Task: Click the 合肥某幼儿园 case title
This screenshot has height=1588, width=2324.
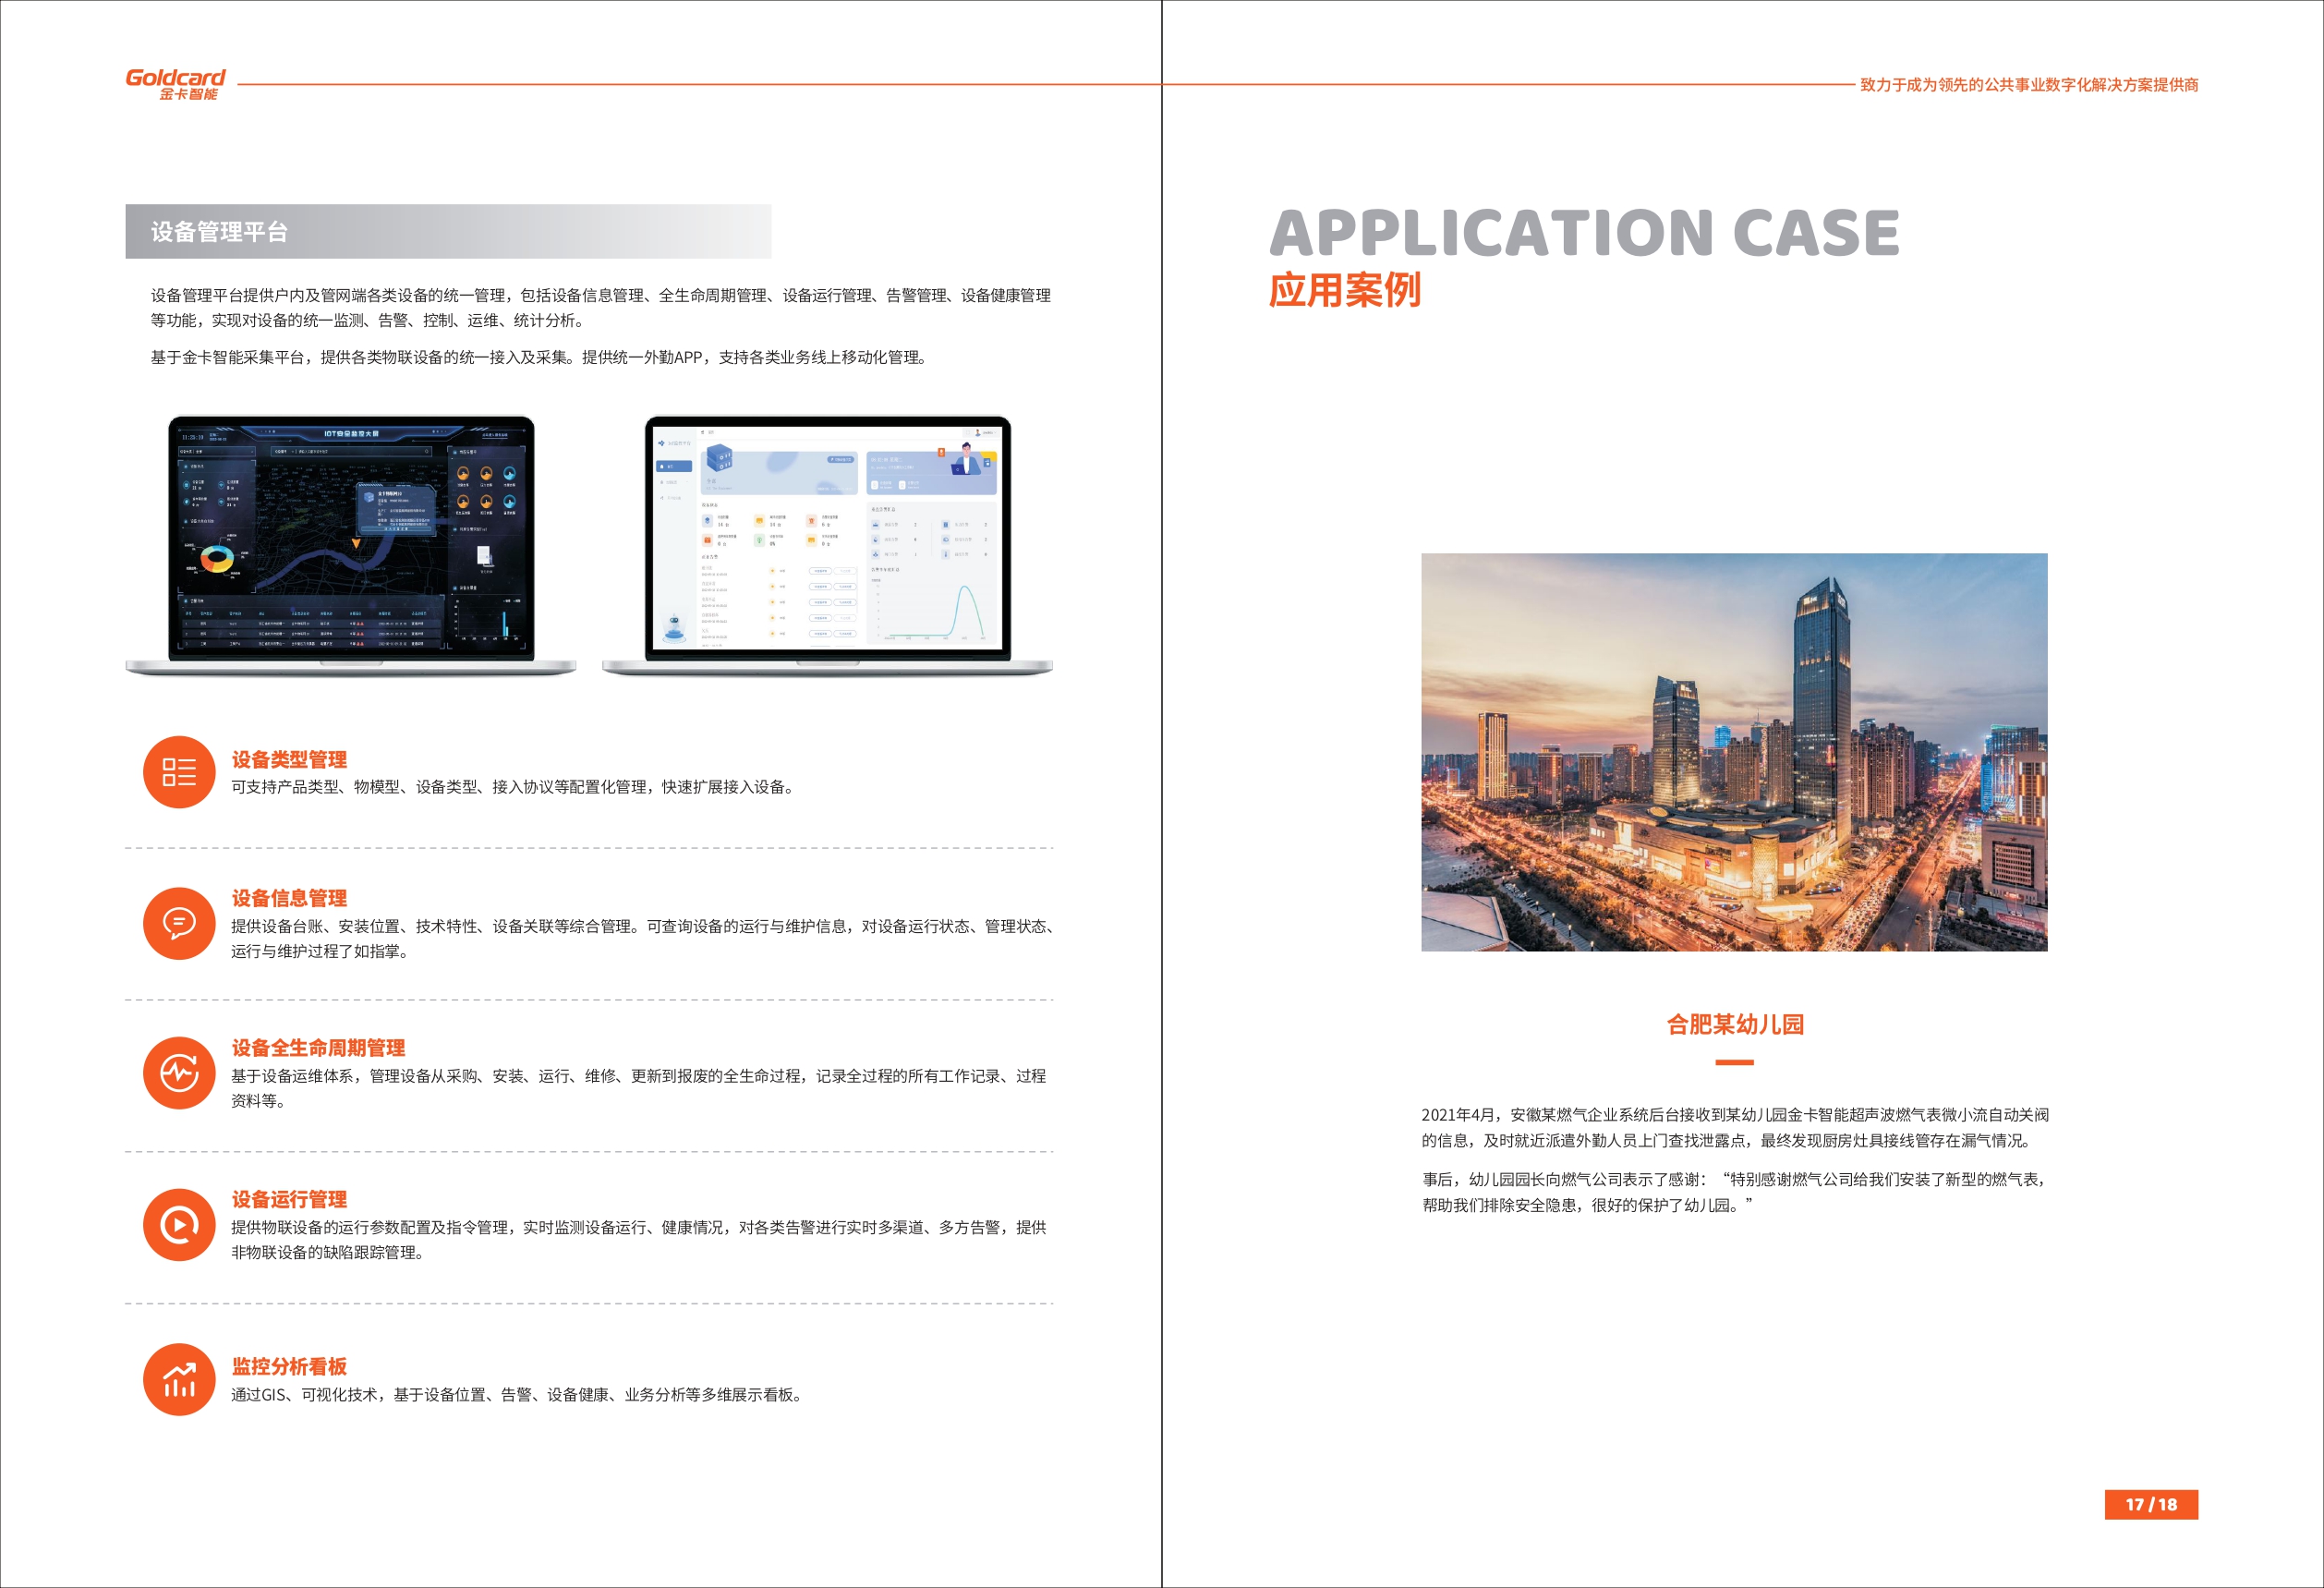Action: (1735, 1024)
